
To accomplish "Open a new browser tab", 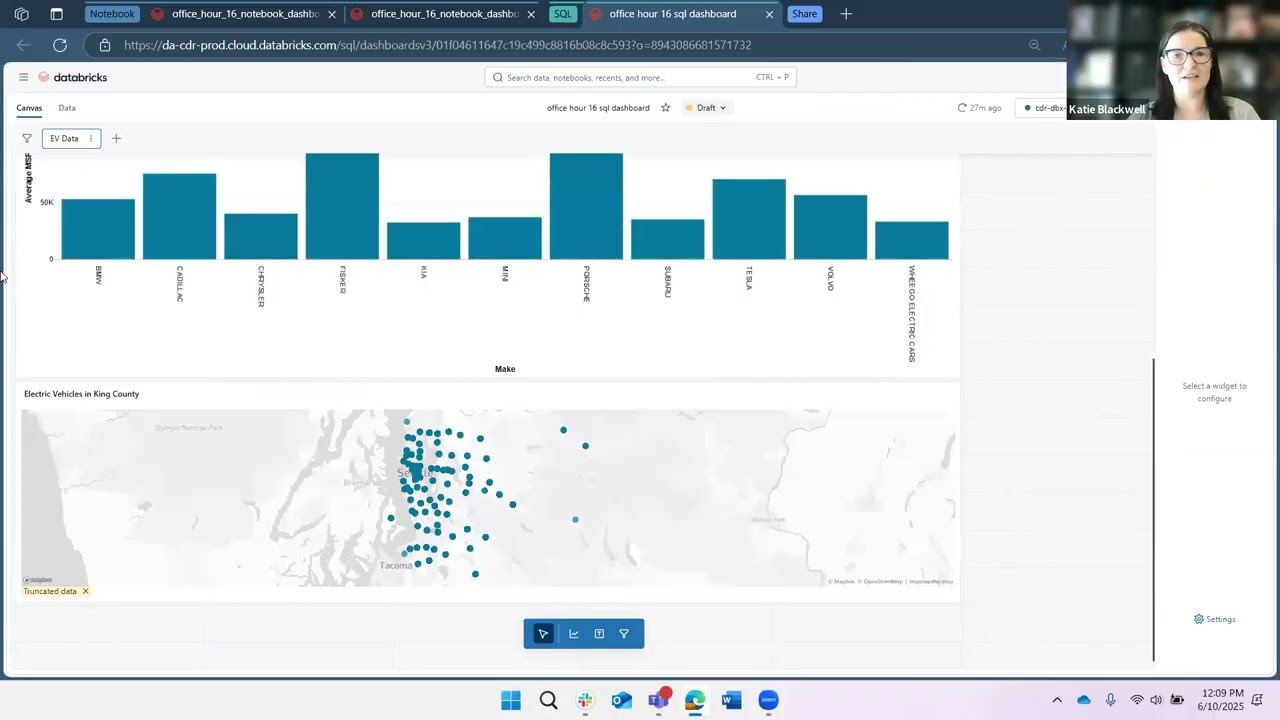I will pyautogui.click(x=846, y=14).
